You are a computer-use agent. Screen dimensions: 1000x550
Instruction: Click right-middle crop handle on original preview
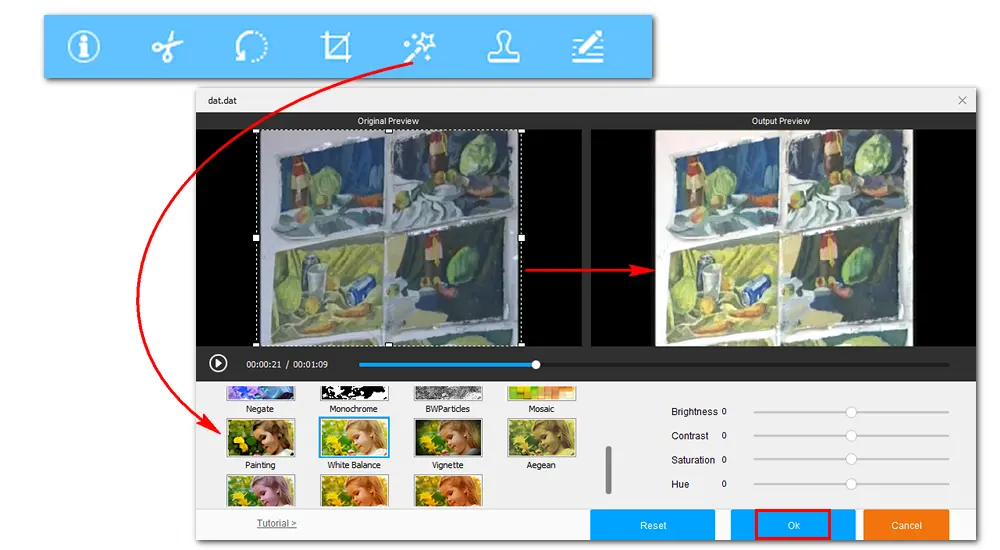(x=522, y=238)
